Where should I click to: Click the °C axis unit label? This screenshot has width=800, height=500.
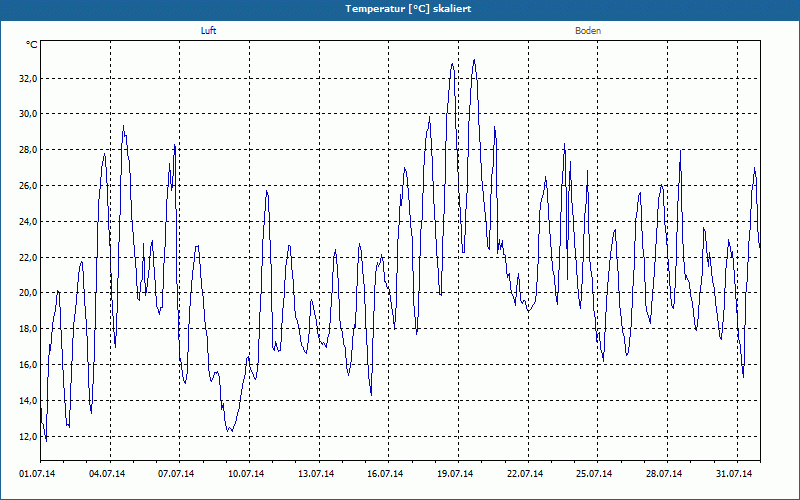(32, 45)
